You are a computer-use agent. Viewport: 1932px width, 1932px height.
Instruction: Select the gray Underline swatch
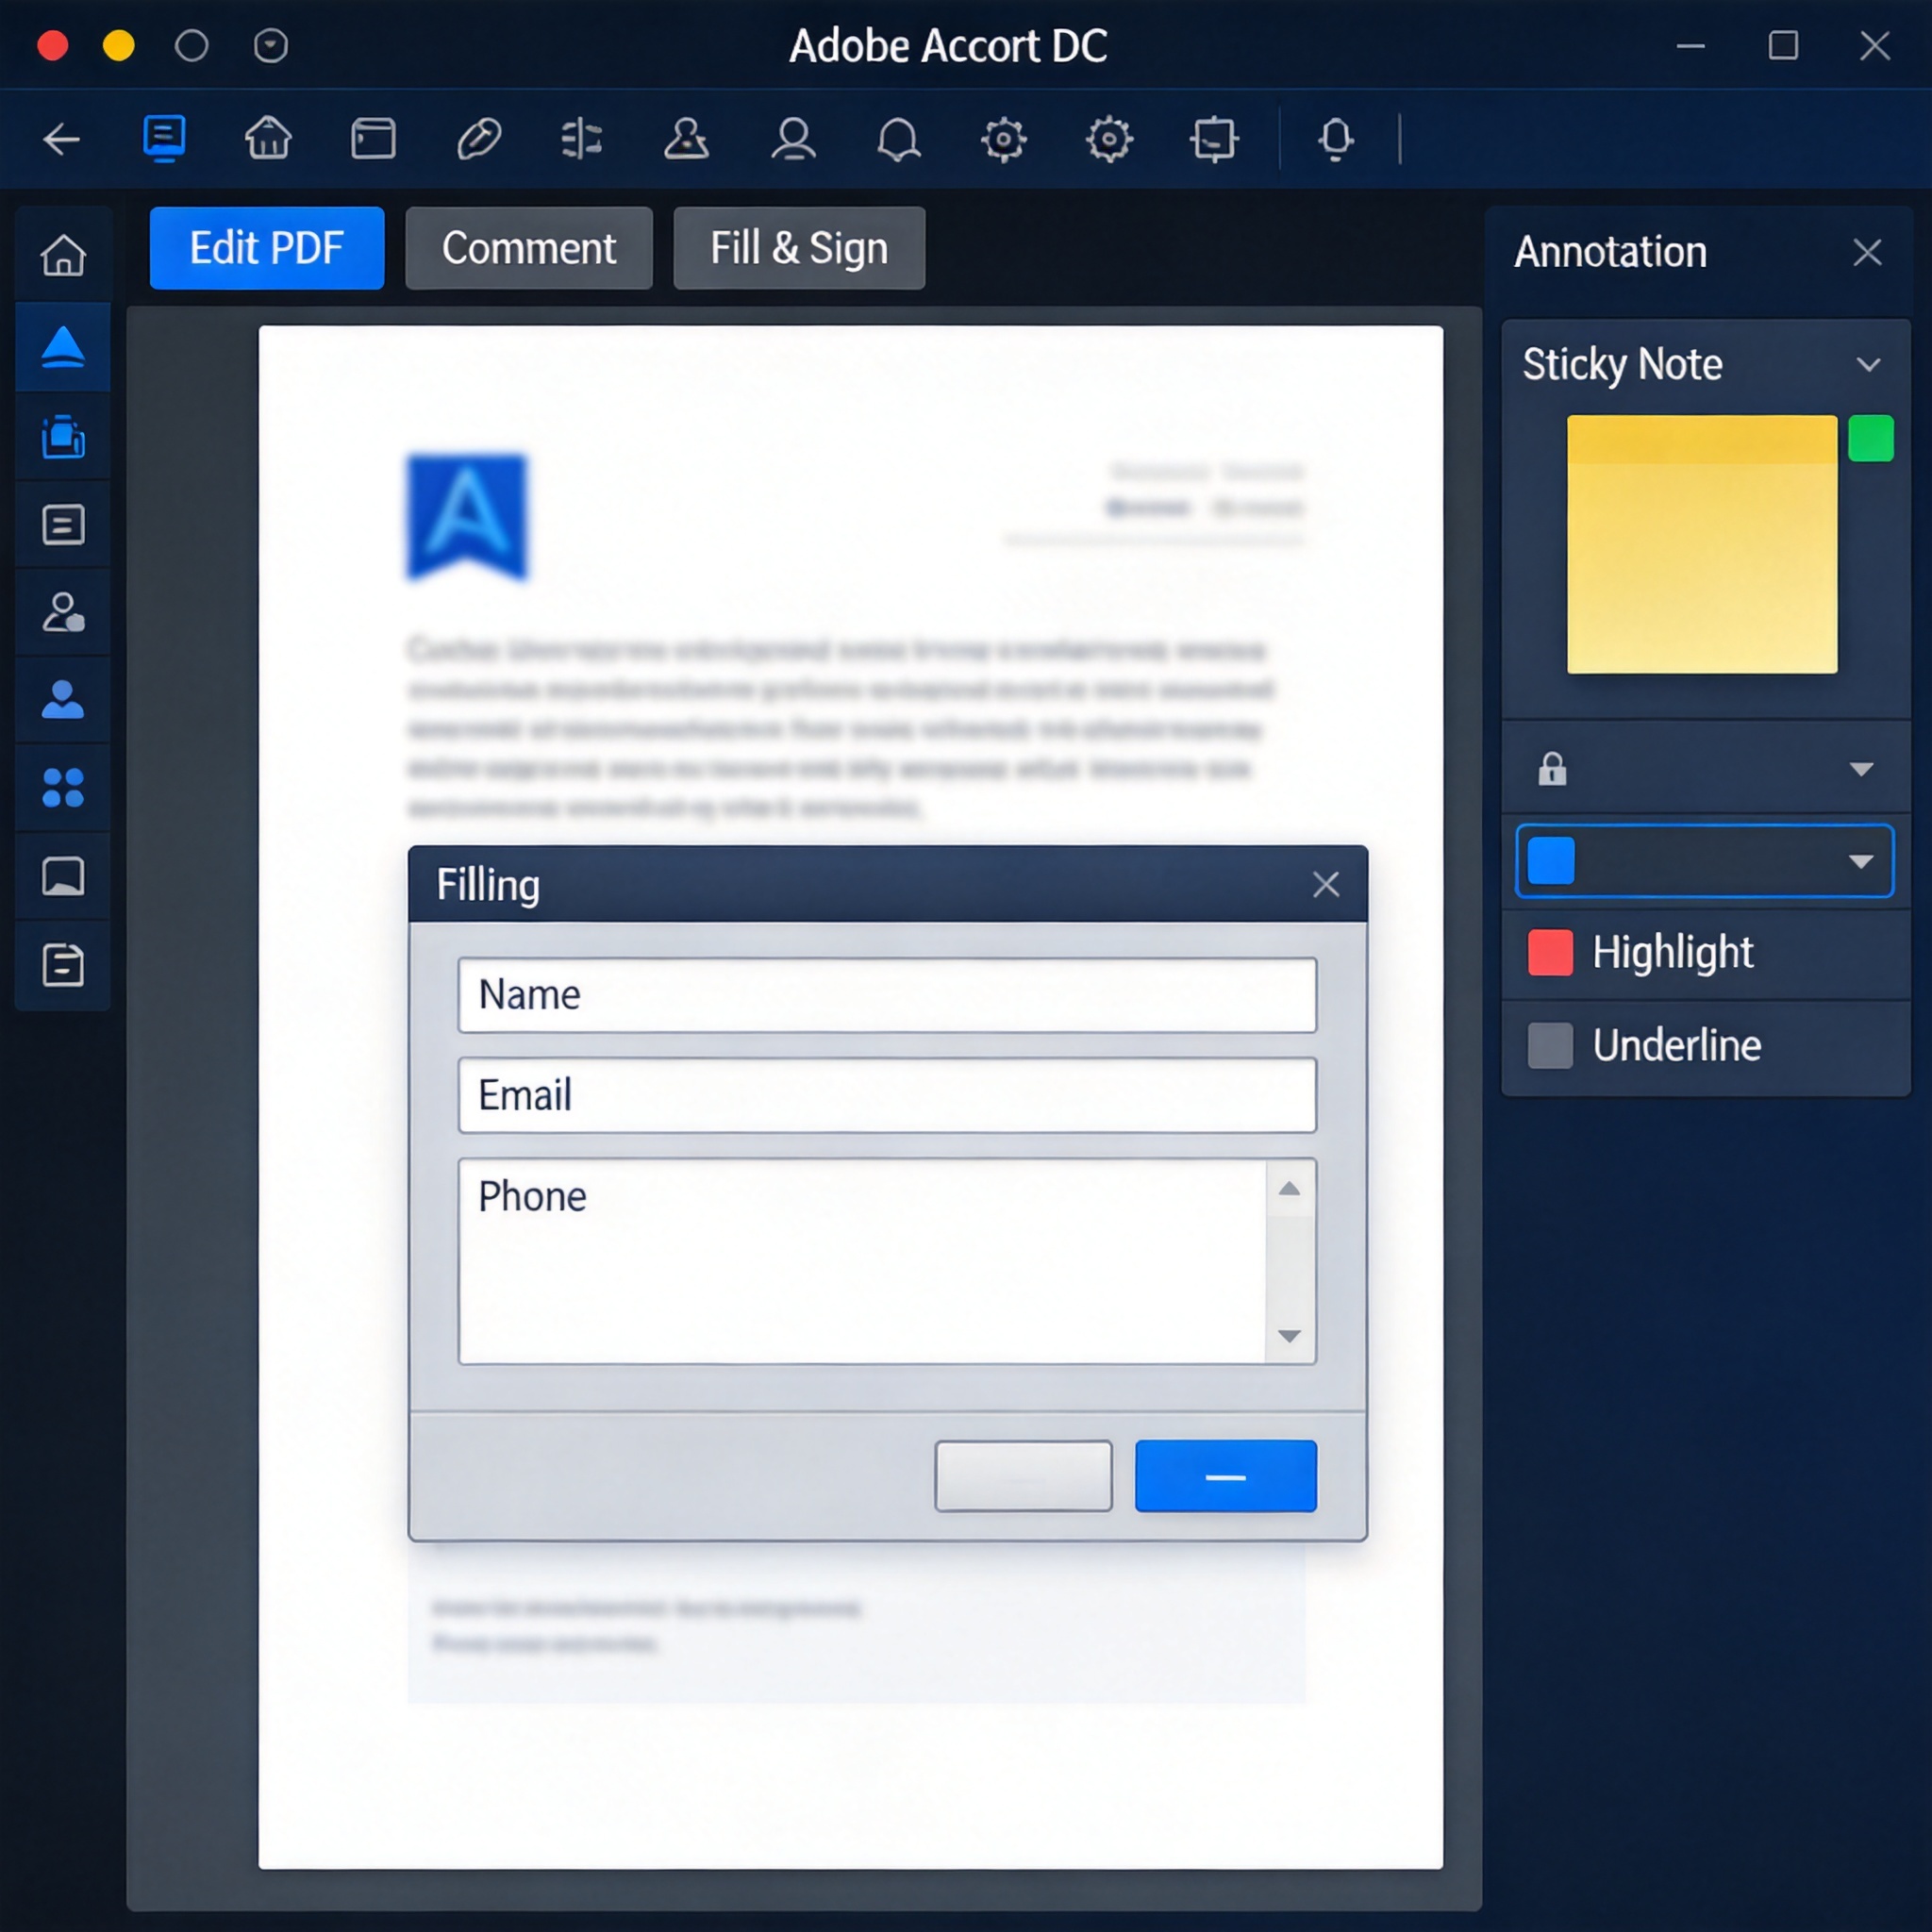(x=1550, y=1045)
